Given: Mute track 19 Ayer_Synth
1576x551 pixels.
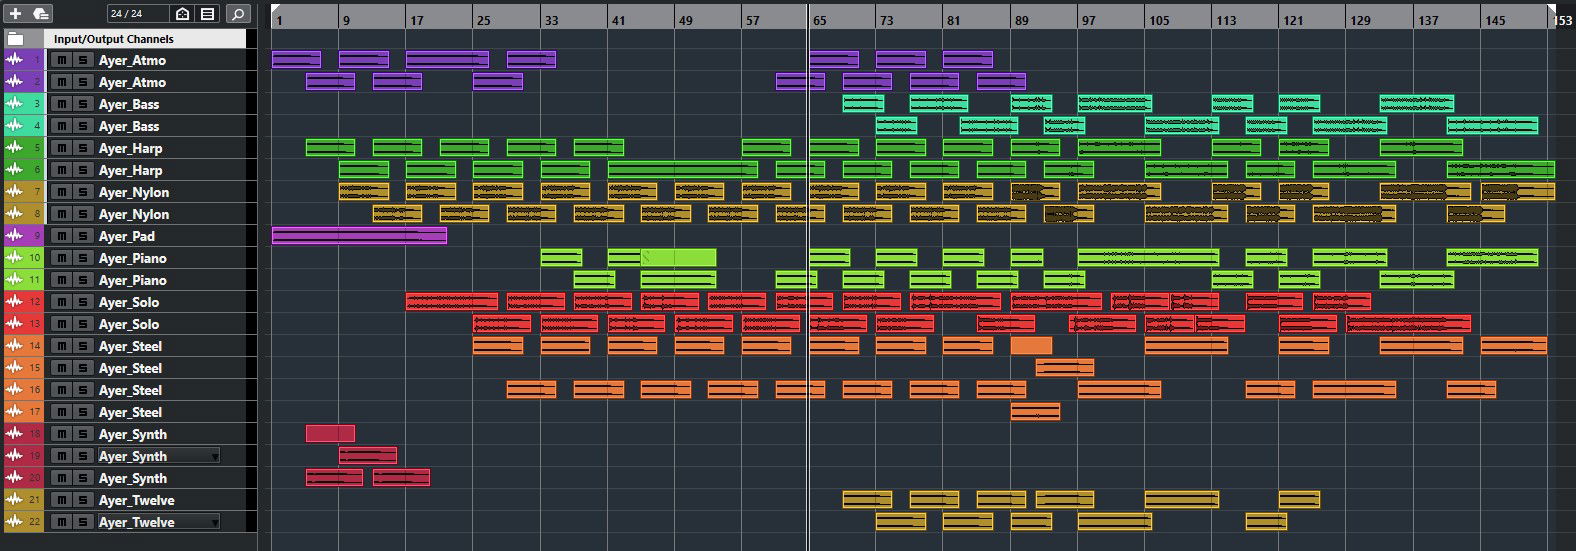Looking at the screenshot, I should pos(62,456).
